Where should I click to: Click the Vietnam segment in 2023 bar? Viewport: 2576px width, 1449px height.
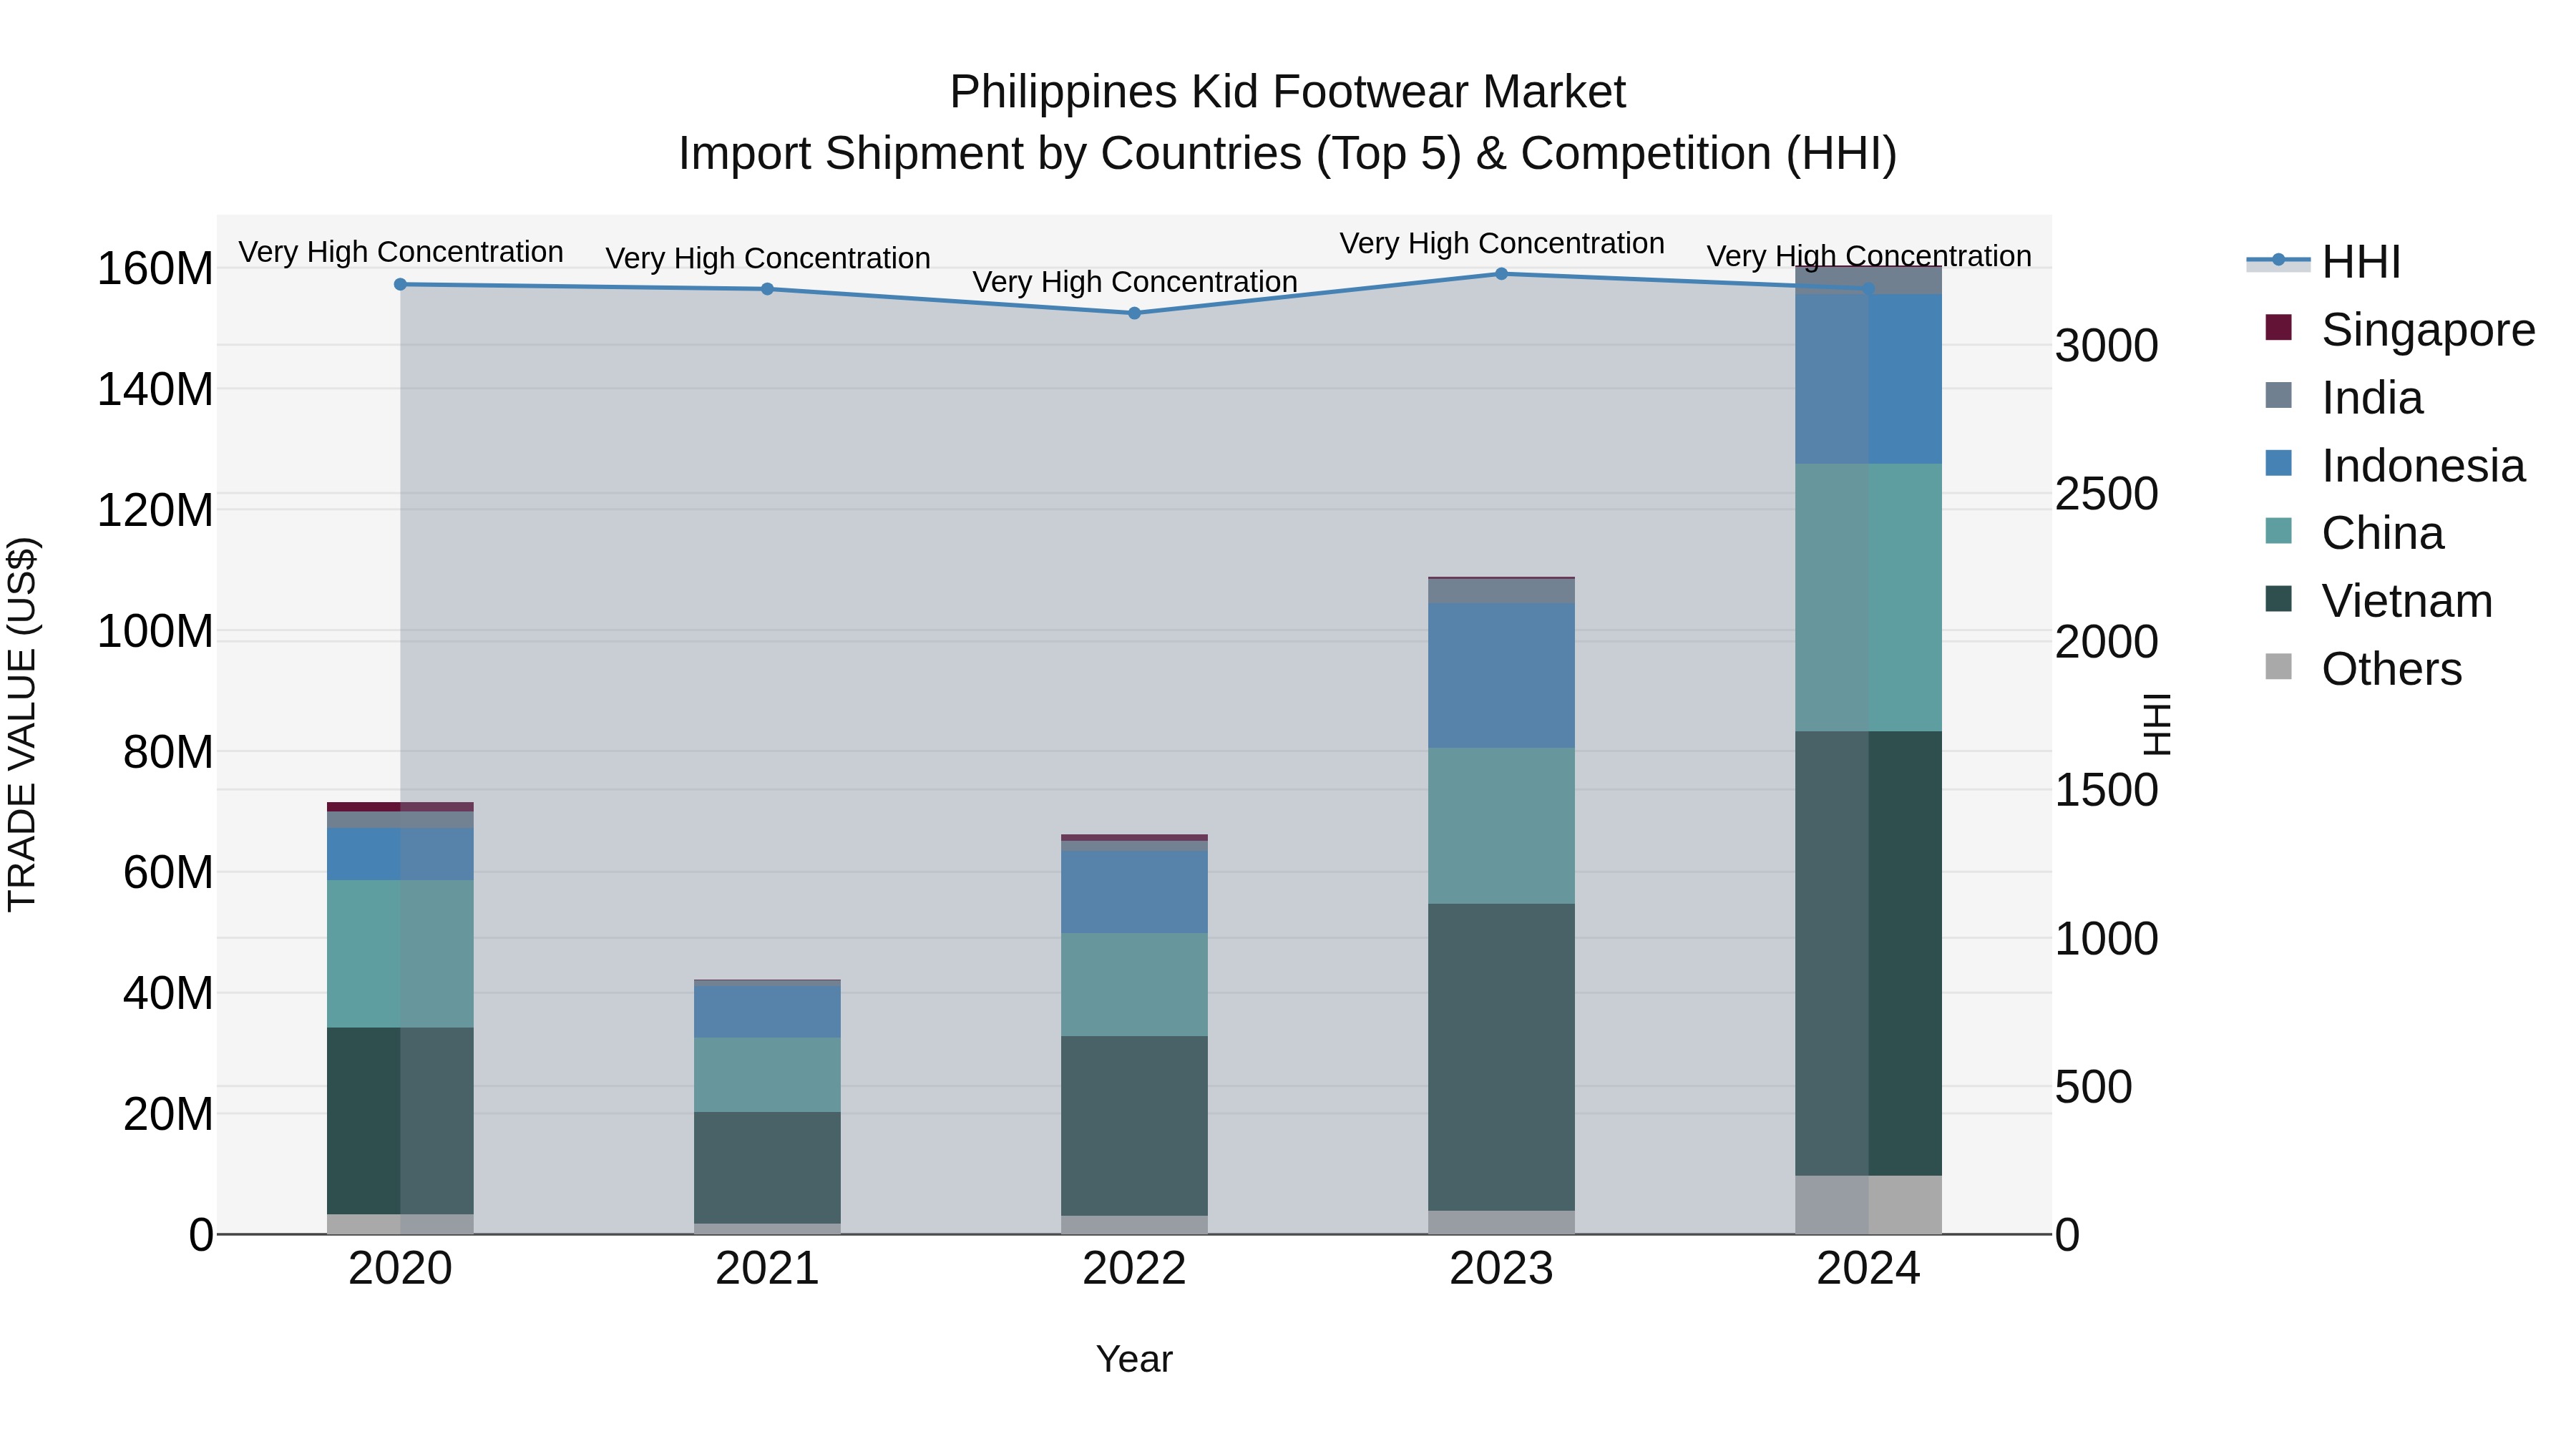1501,1058
